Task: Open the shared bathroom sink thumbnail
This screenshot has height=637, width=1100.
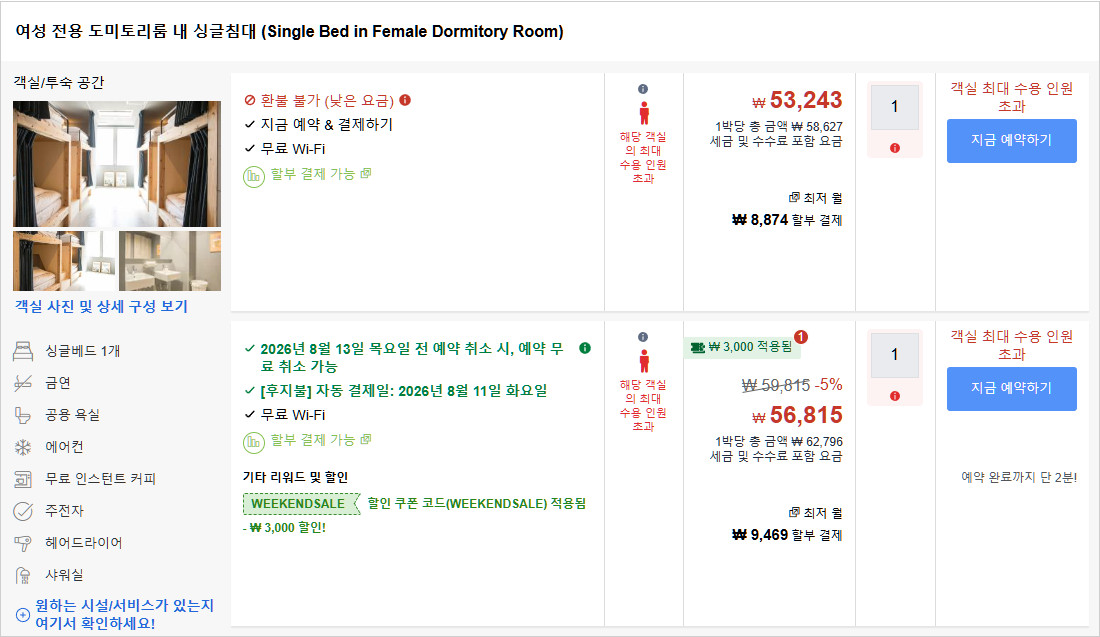Action: coord(170,261)
